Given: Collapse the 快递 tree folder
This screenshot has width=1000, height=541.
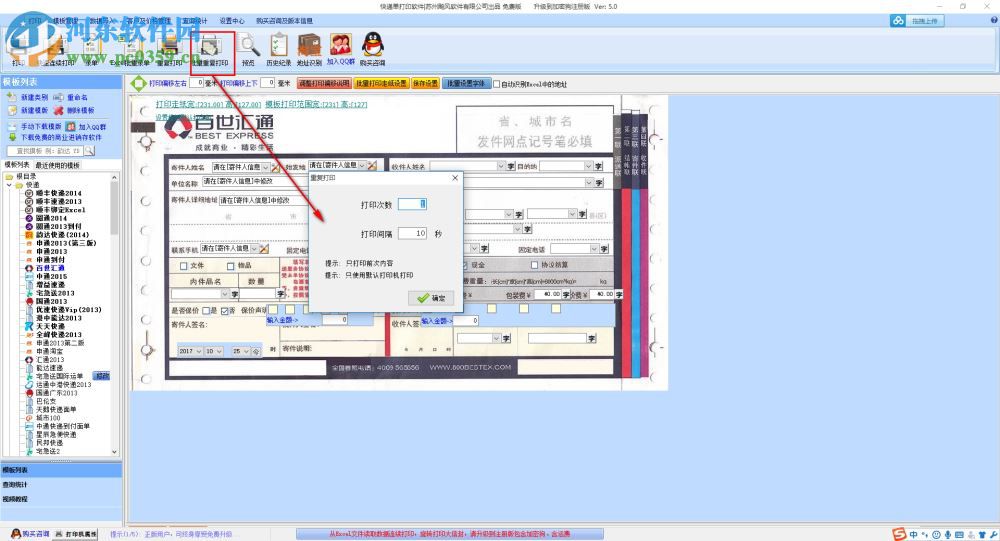Looking at the screenshot, I should [10, 185].
